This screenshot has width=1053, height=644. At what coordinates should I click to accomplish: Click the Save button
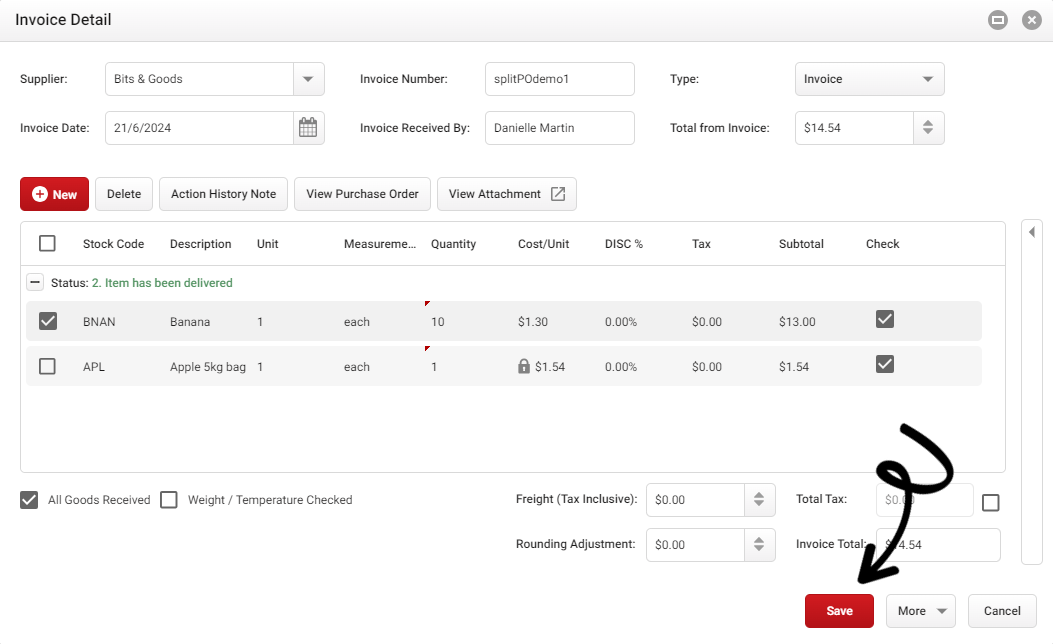click(x=839, y=611)
